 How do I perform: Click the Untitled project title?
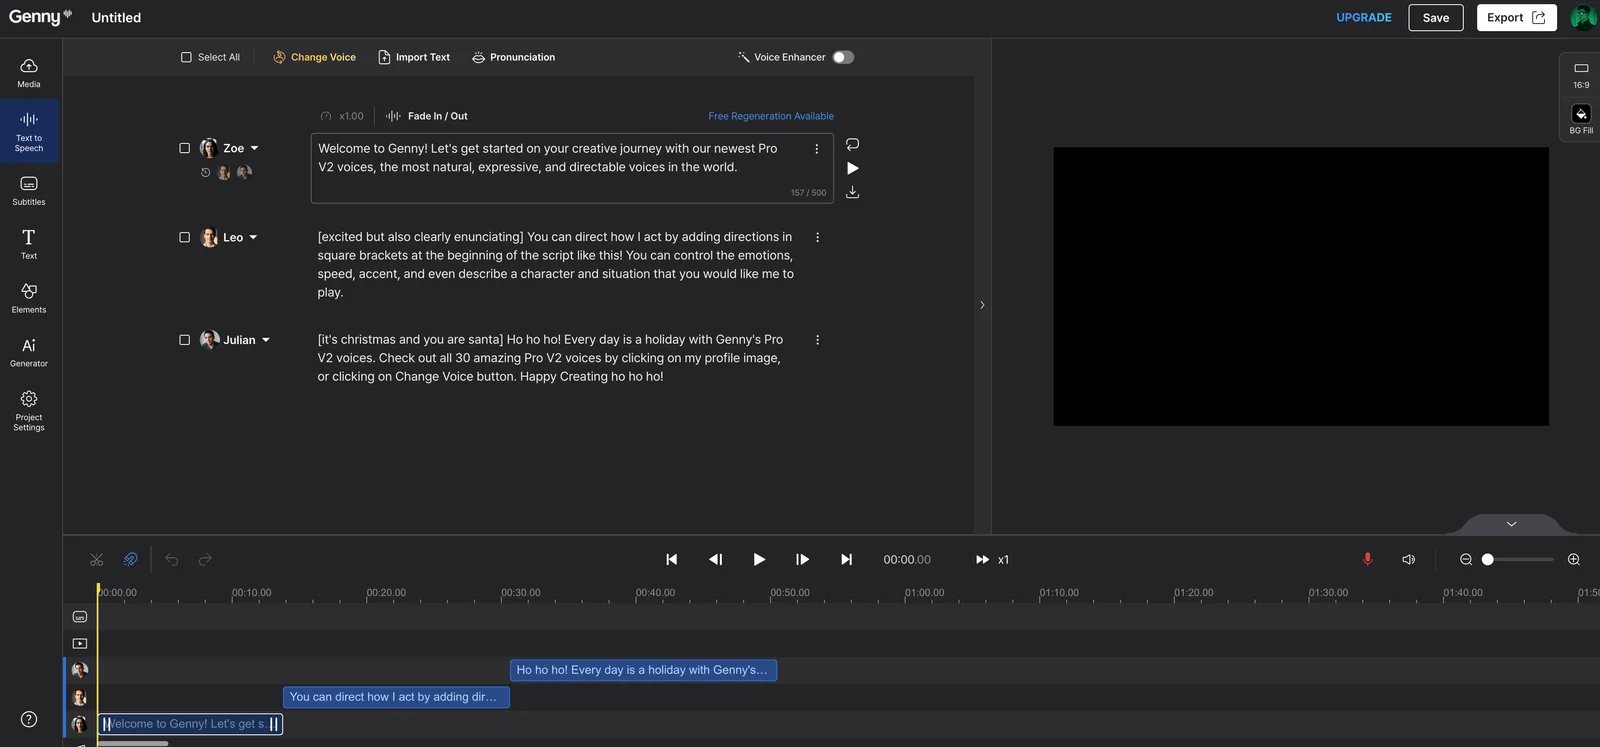(x=116, y=17)
